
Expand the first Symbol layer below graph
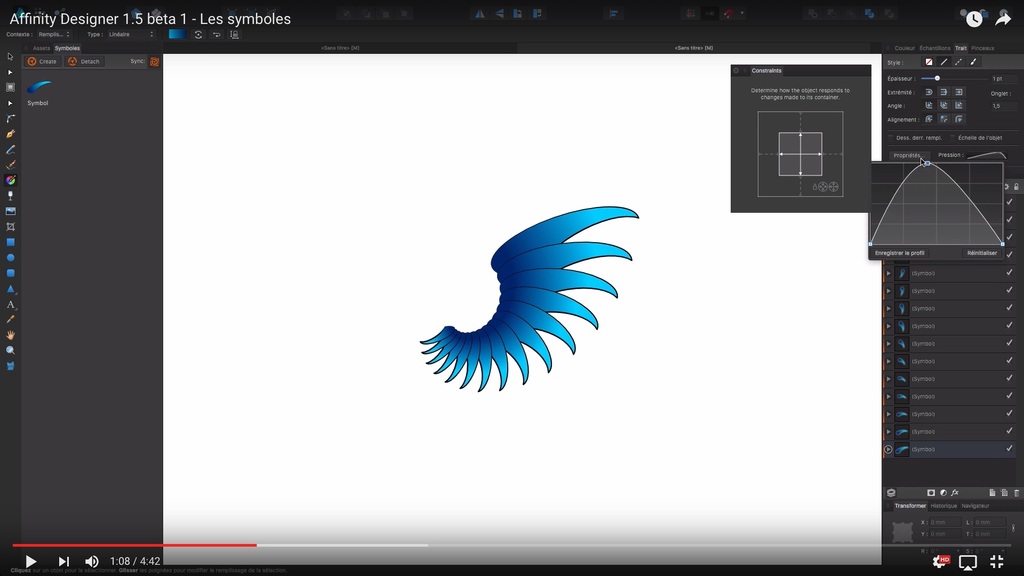888,273
